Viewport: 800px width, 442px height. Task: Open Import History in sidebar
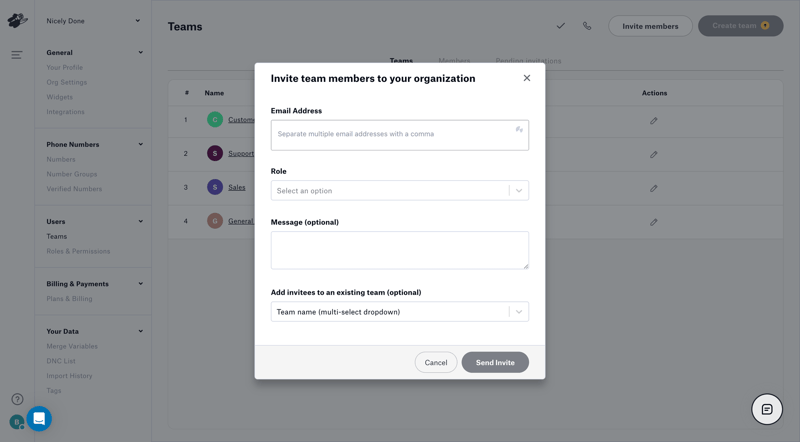[69, 376]
